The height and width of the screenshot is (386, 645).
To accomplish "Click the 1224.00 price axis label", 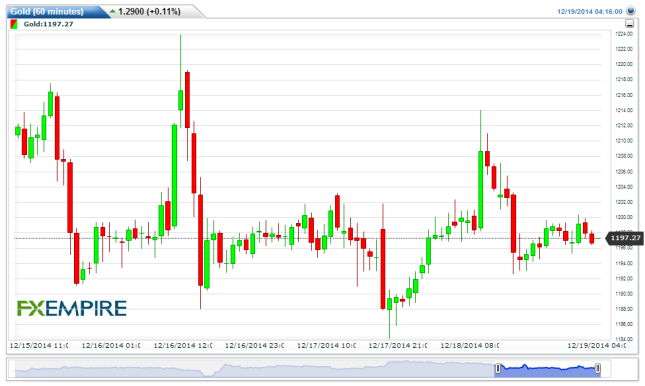I will 624,34.
